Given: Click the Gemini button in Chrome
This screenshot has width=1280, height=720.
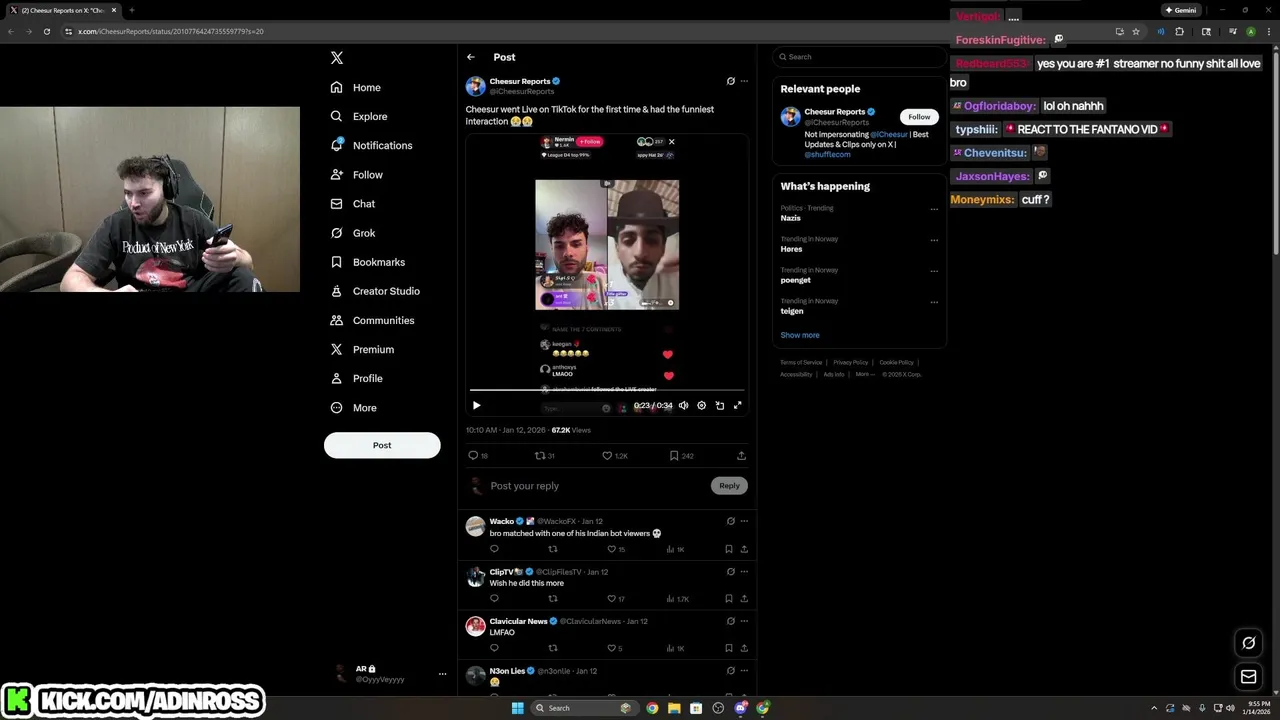Looking at the screenshot, I should pos(1181,10).
